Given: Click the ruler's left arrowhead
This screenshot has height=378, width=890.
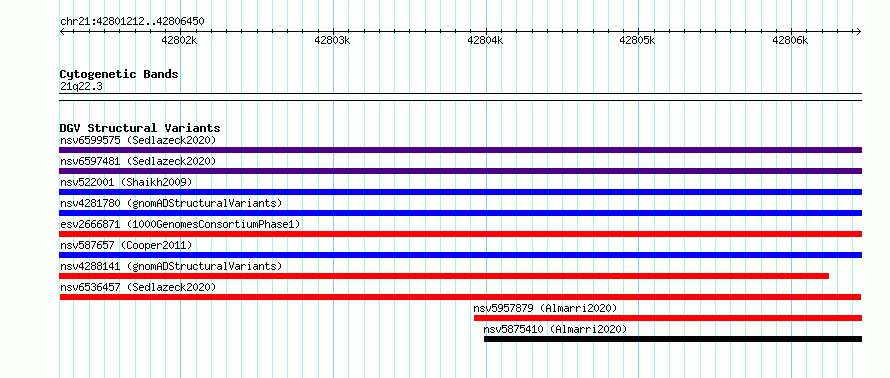Looking at the screenshot, I should point(62,31).
